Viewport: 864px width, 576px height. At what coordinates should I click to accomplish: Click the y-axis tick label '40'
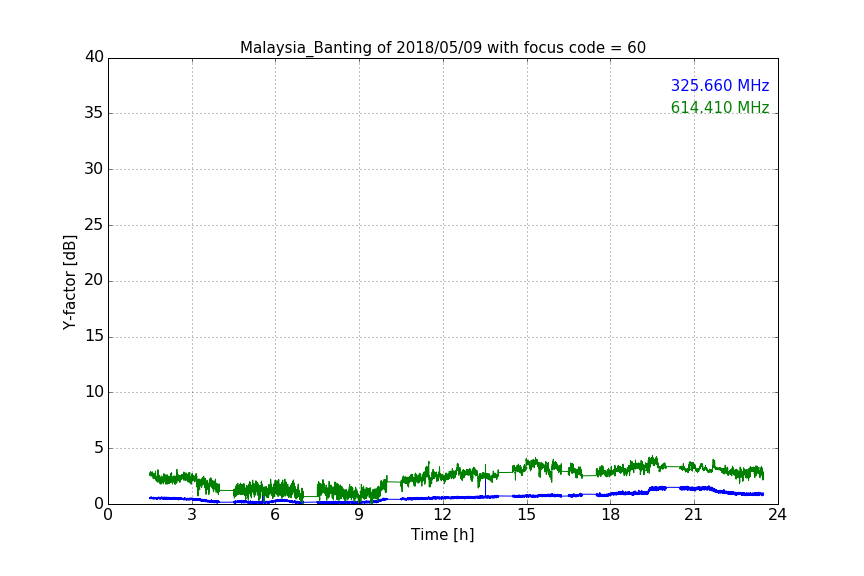click(x=94, y=57)
